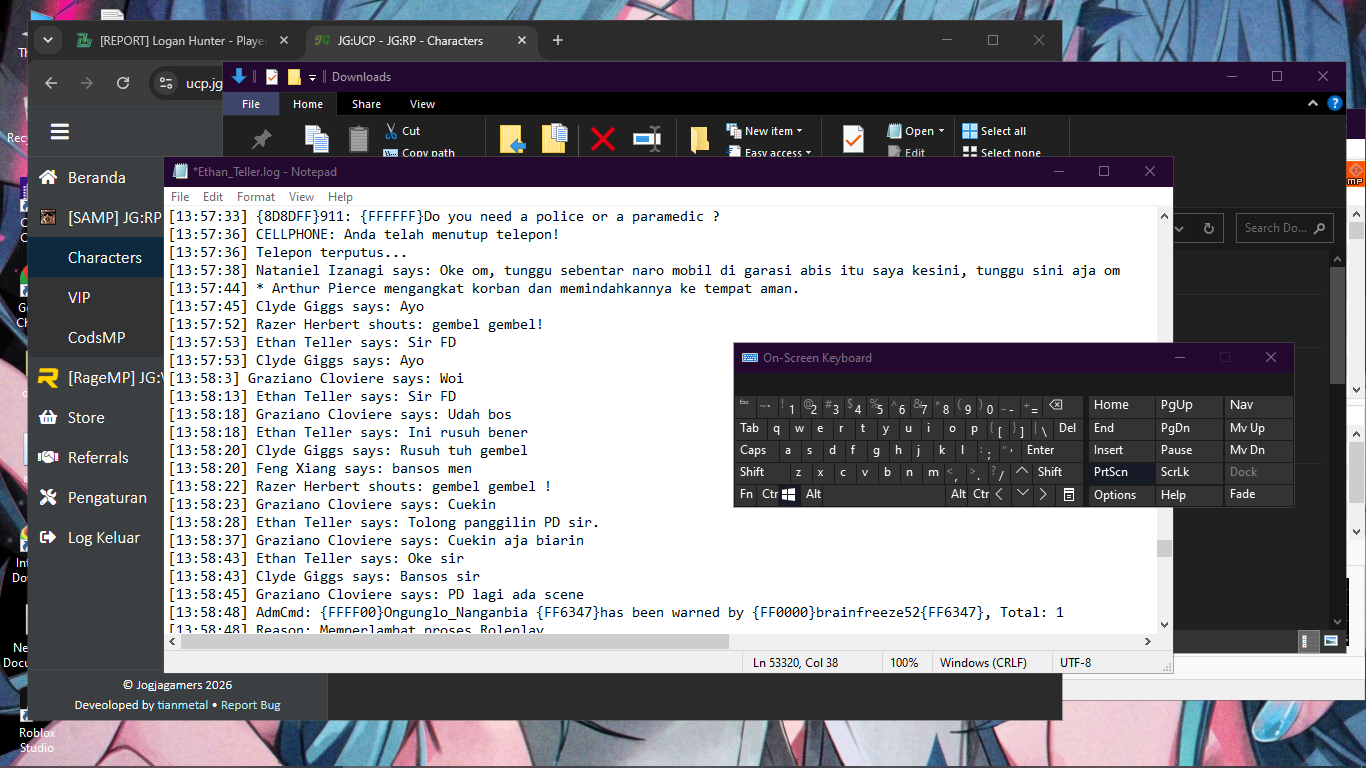Click the Beranda home icon
This screenshot has width=1366, height=768.
click(x=47, y=177)
